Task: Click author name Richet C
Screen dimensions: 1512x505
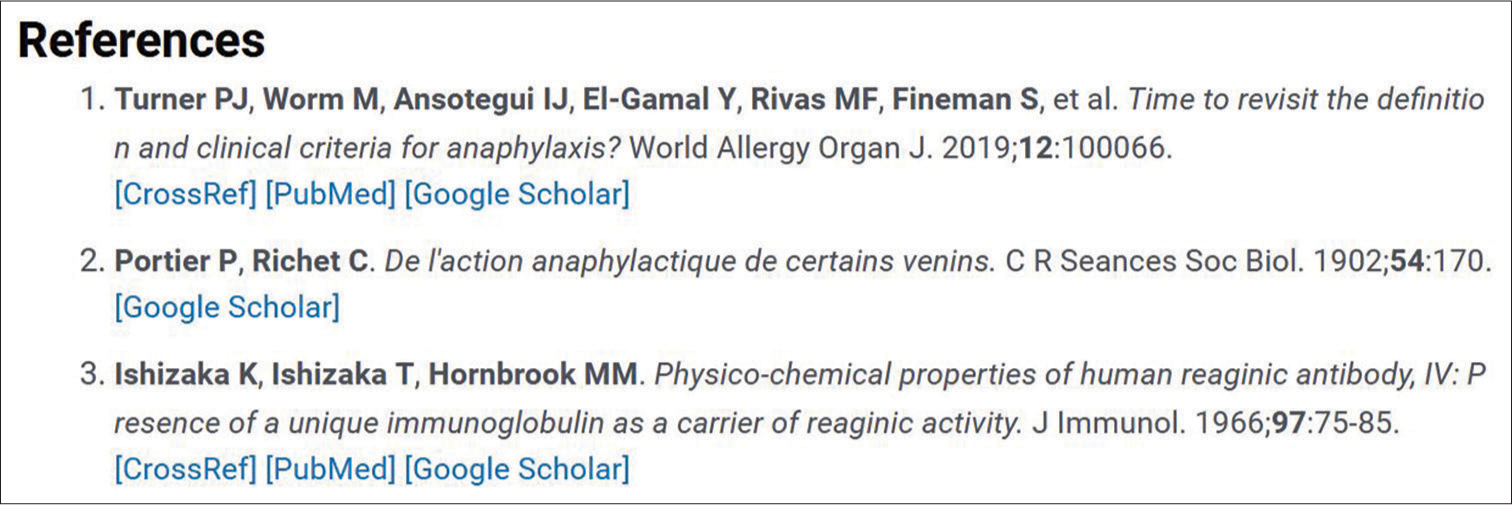Action: click(310, 262)
